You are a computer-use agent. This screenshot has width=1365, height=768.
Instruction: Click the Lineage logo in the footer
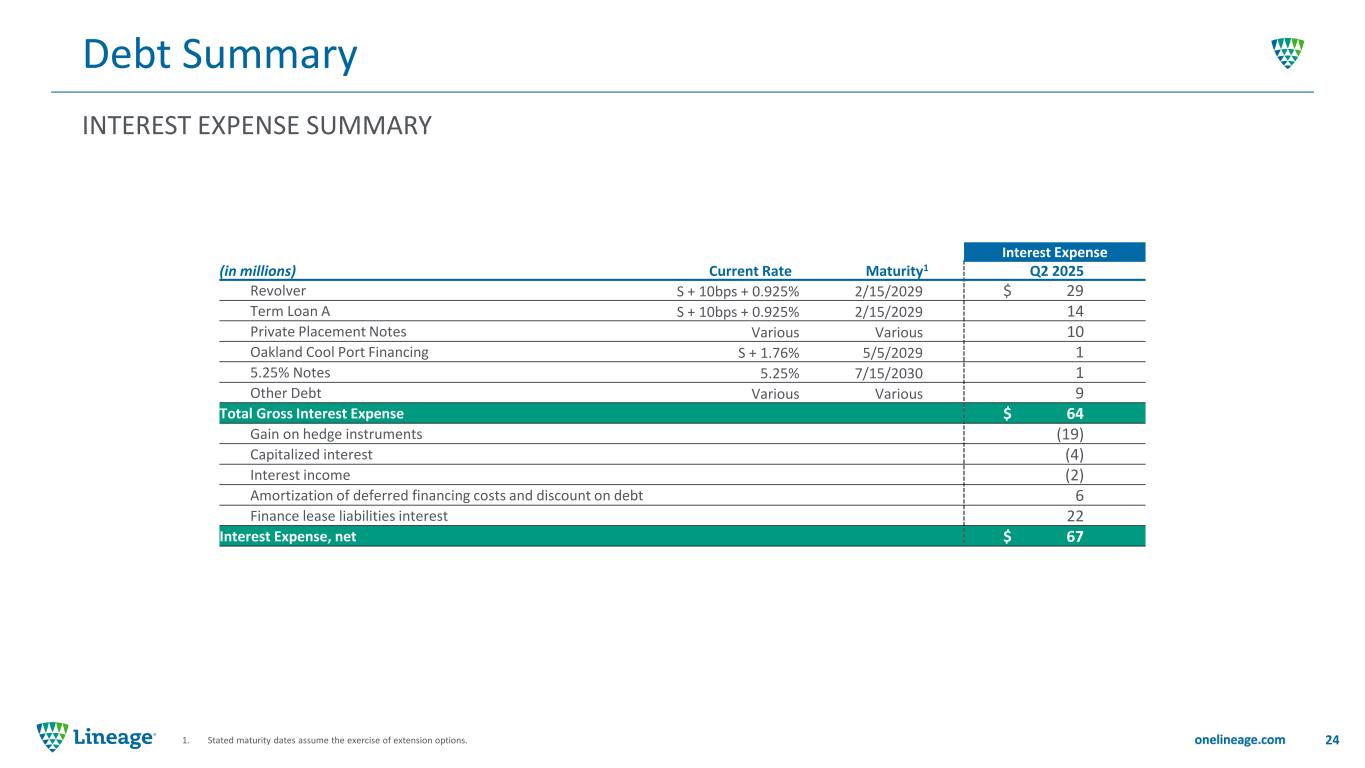tap(96, 737)
